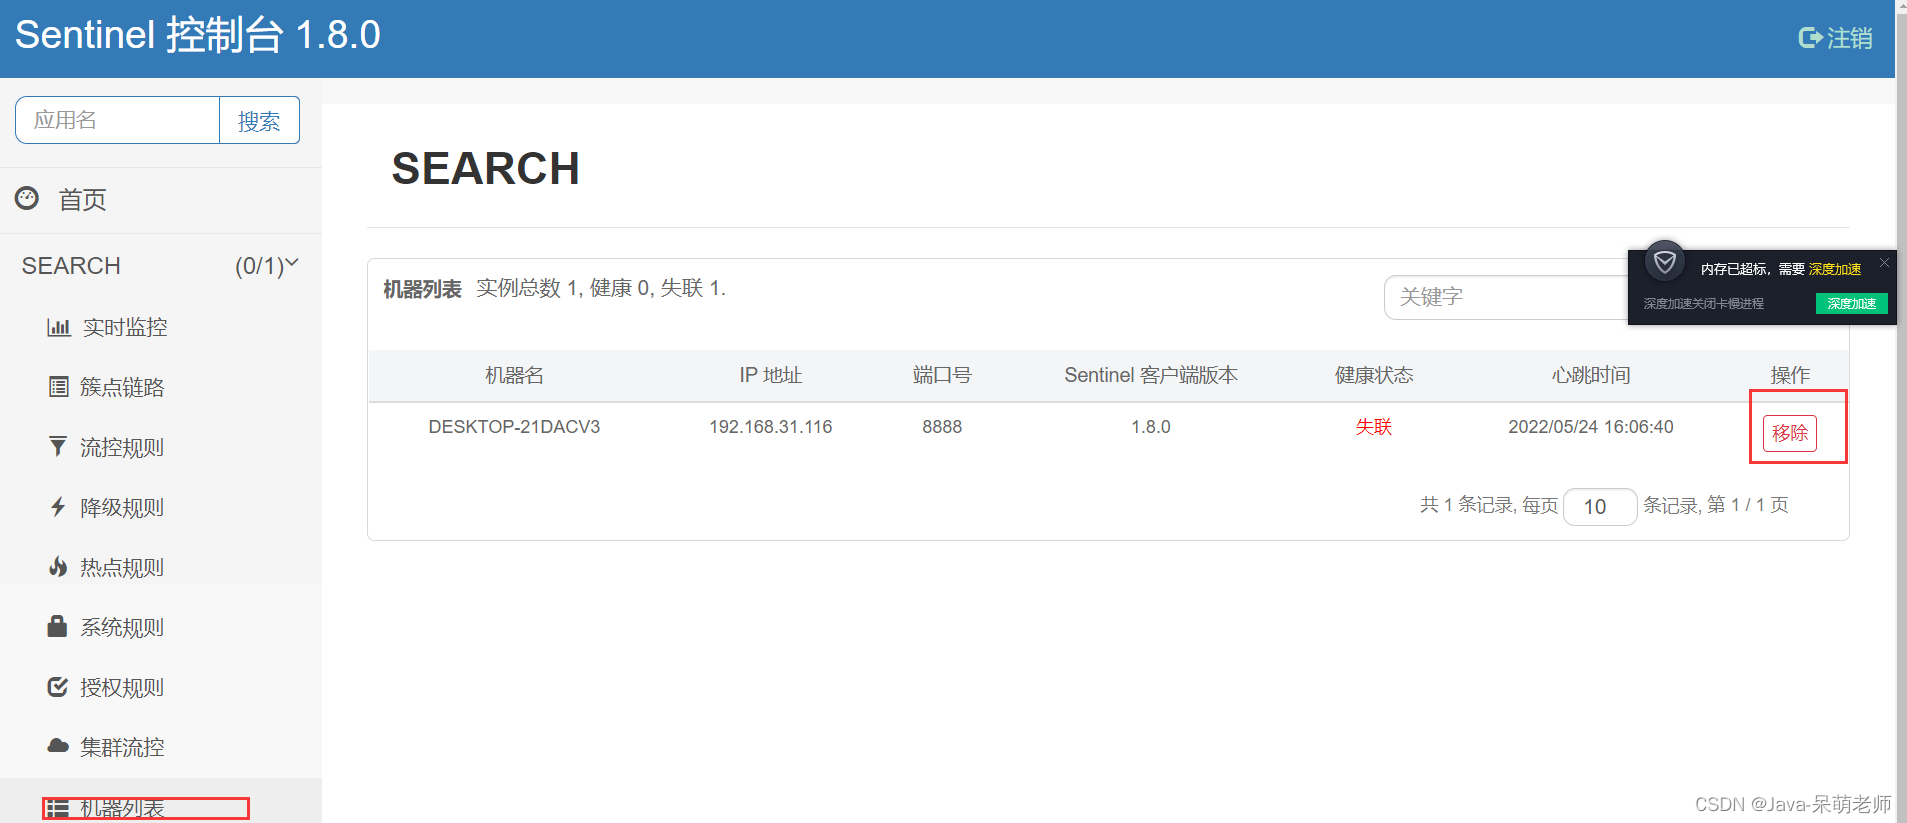Click the 机器名 column header
Screen dimensions: 1907x823
tap(514, 375)
